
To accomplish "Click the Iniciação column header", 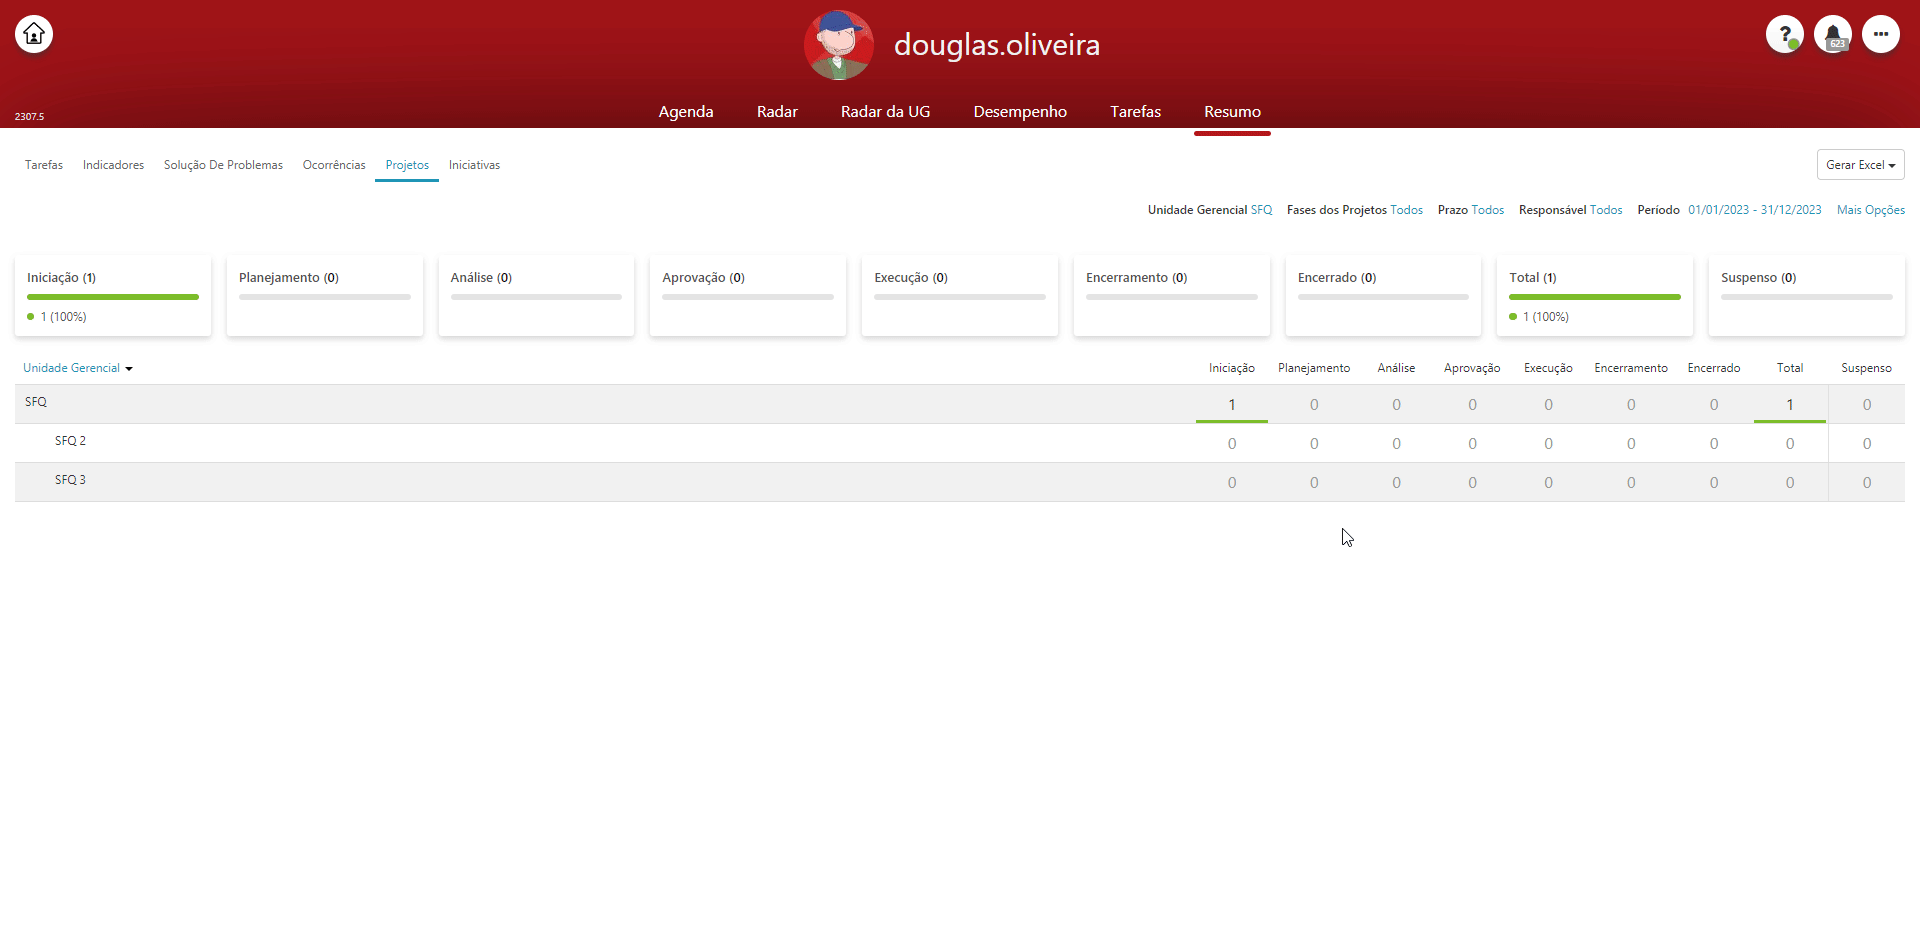I will [1232, 368].
